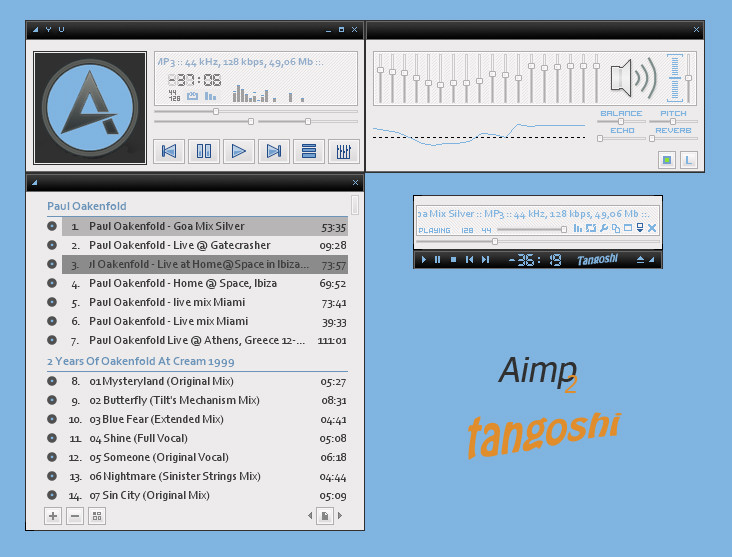The height and width of the screenshot is (557, 732).
Task: Click the L button in equalizer window
Action: (689, 160)
